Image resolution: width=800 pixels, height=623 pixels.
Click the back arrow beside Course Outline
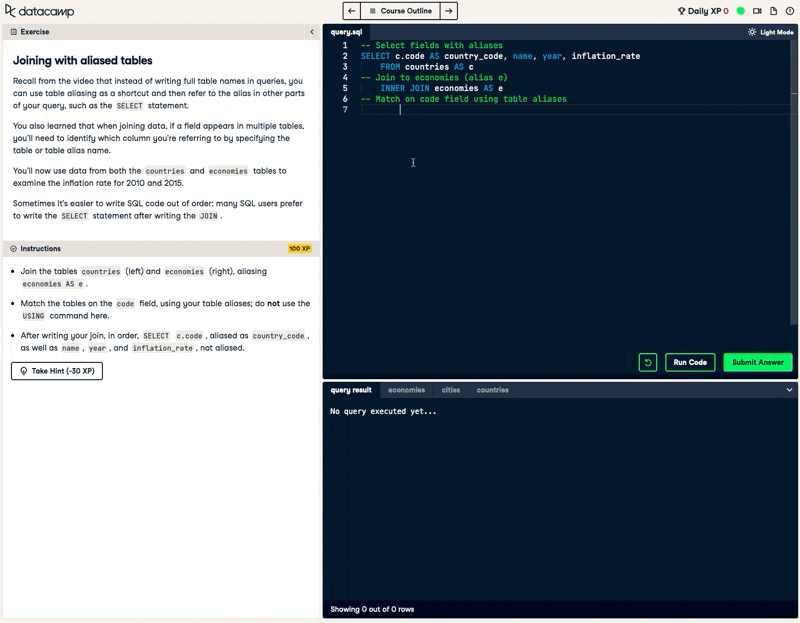pos(350,11)
